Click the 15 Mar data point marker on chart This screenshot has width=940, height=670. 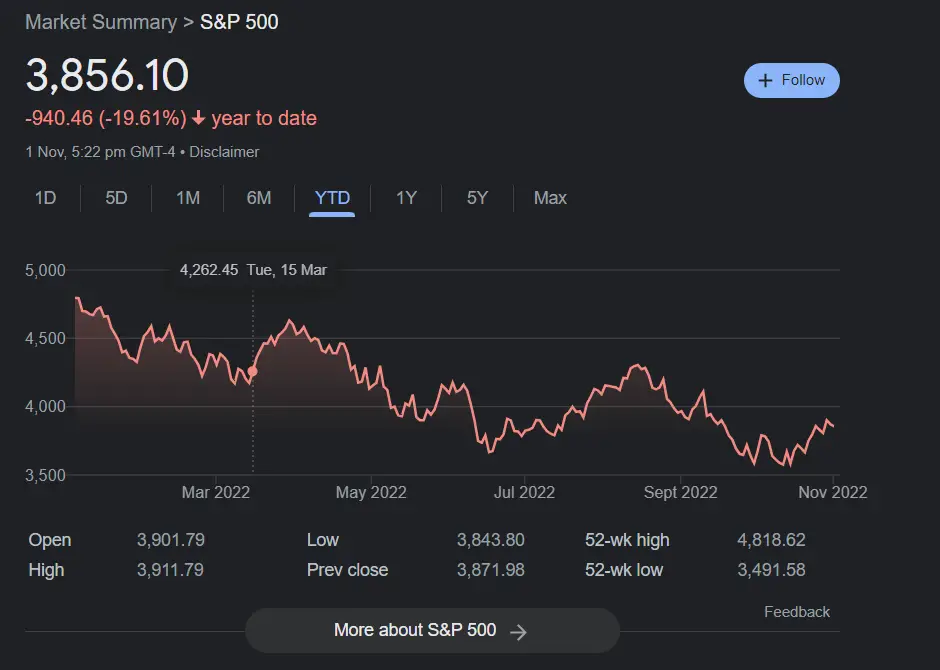pyautogui.click(x=252, y=372)
